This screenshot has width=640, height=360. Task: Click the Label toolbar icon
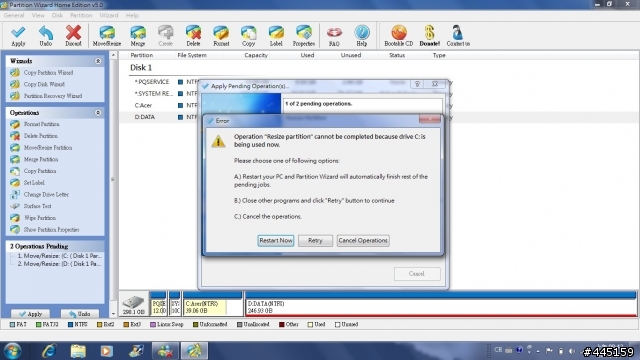(276, 36)
